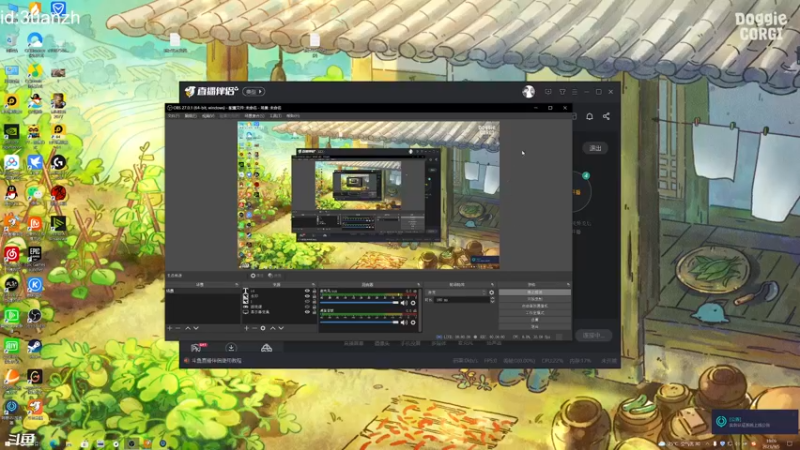Click download icon in 直播伴侣 bottom toolbar

(x=231, y=348)
